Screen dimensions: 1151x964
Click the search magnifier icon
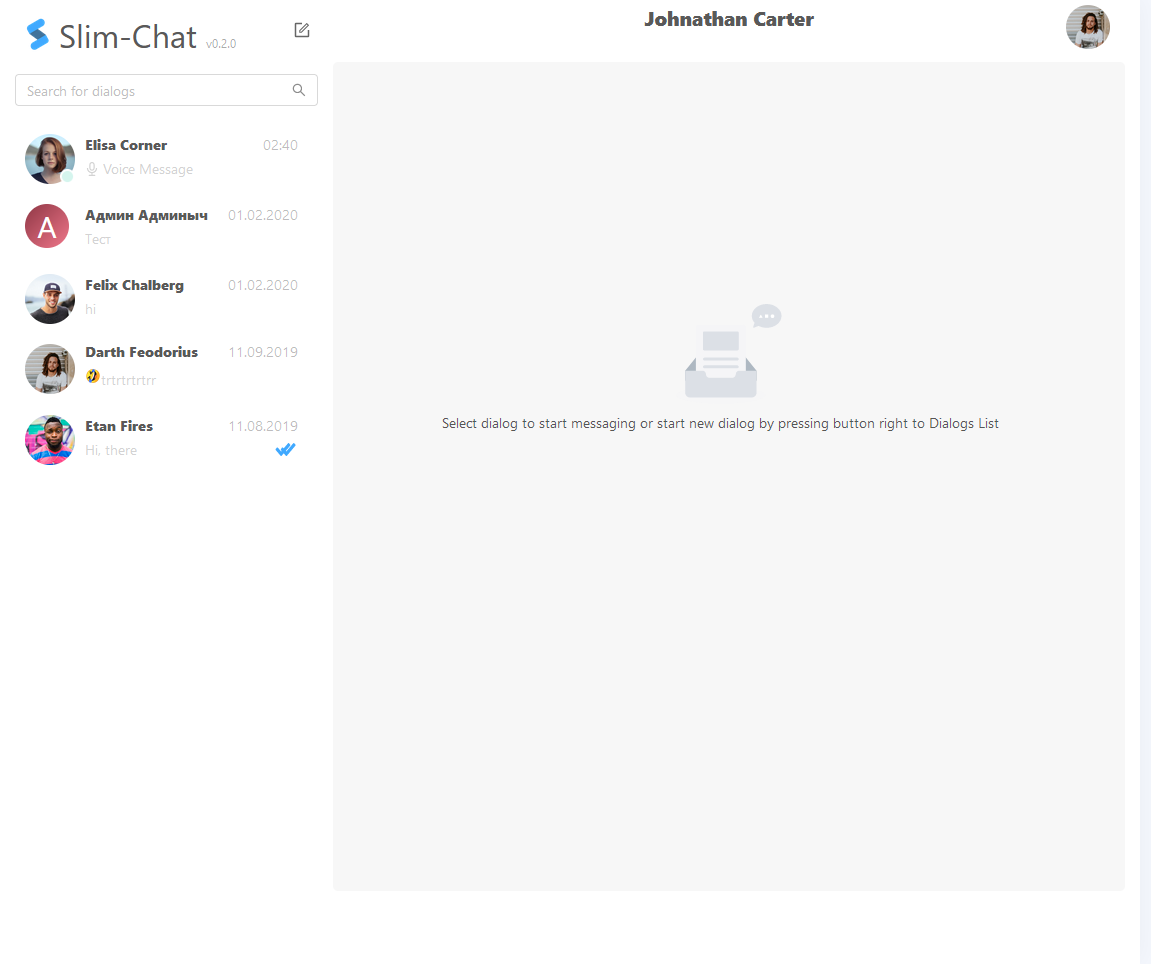click(298, 90)
